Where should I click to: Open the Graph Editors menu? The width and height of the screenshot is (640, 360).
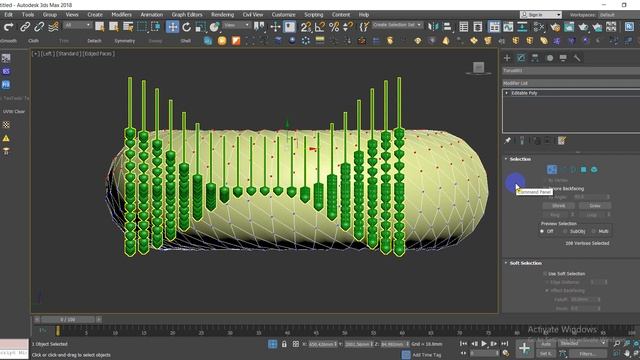tap(187, 14)
